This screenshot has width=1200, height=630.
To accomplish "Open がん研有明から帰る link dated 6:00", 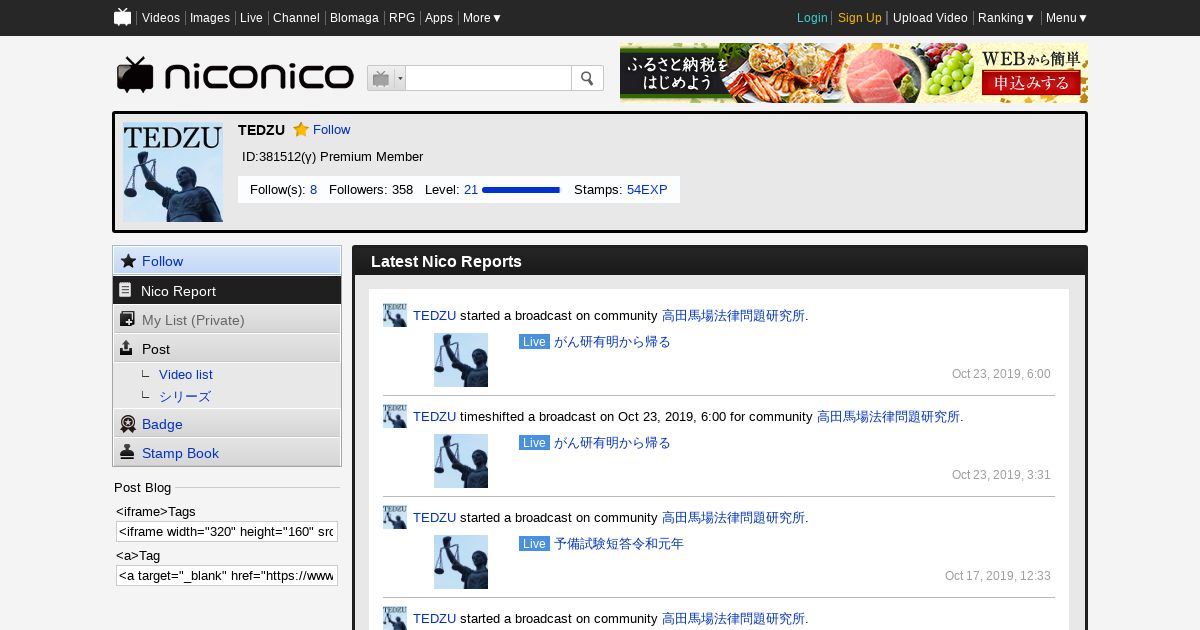I will pos(612,342).
